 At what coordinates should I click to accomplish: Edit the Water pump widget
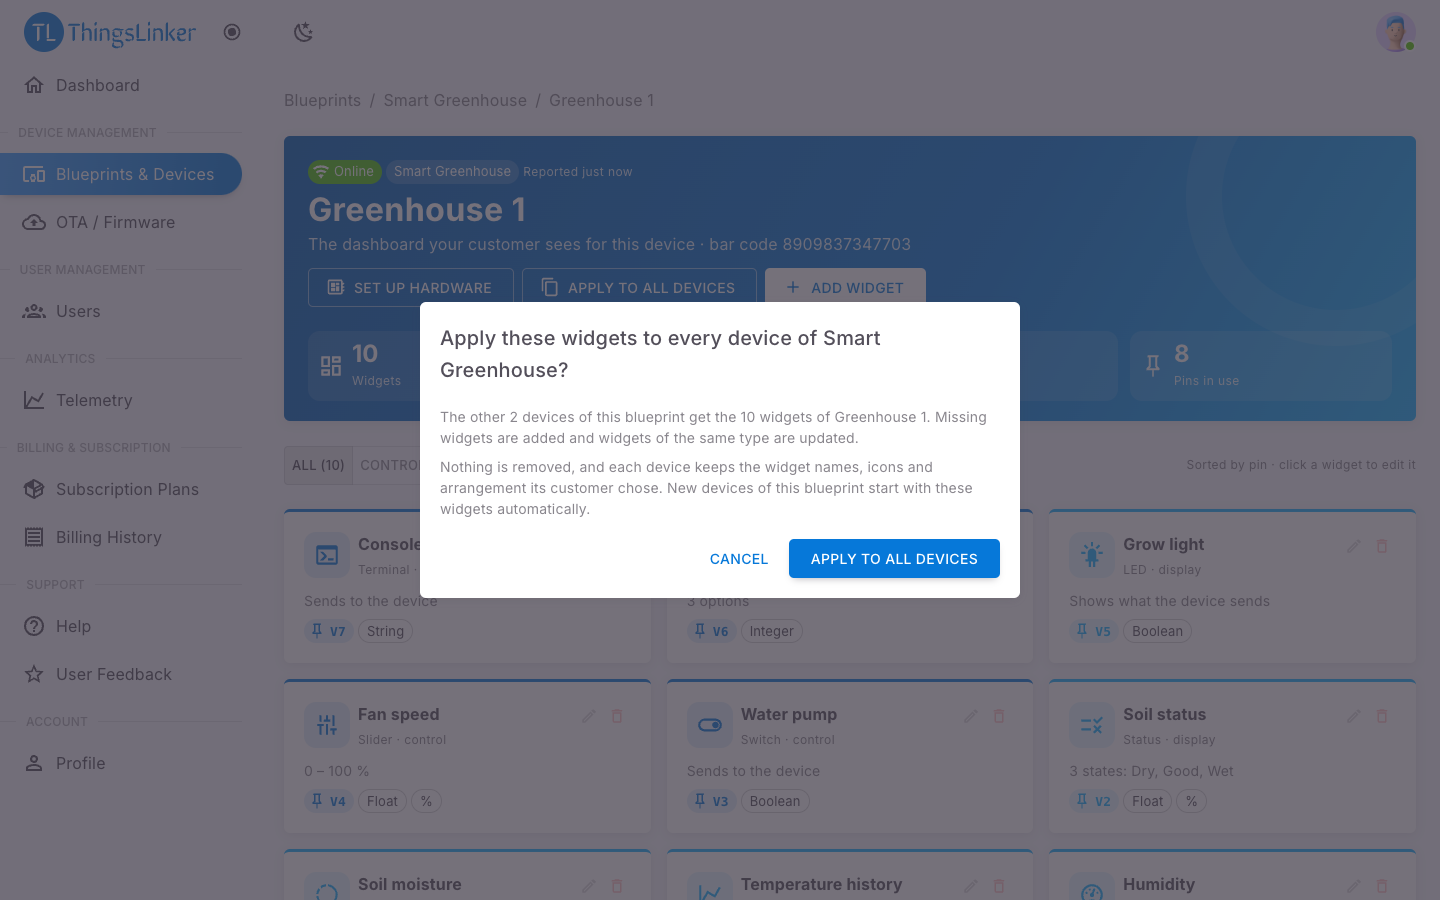tap(970, 716)
